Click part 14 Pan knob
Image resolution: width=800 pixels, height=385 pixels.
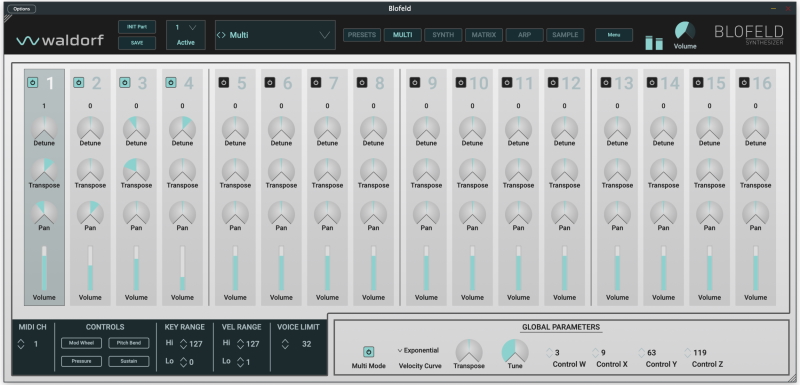[663, 213]
